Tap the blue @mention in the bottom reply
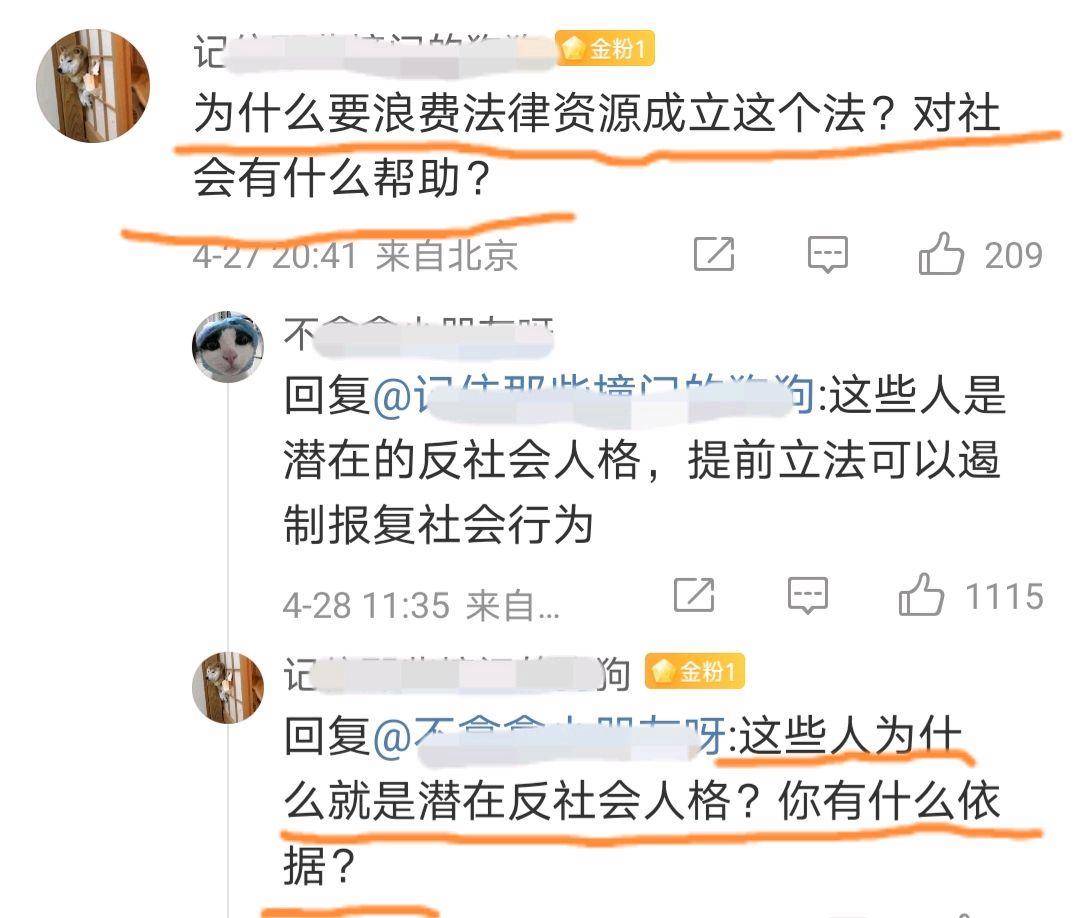 [x=549, y=737]
